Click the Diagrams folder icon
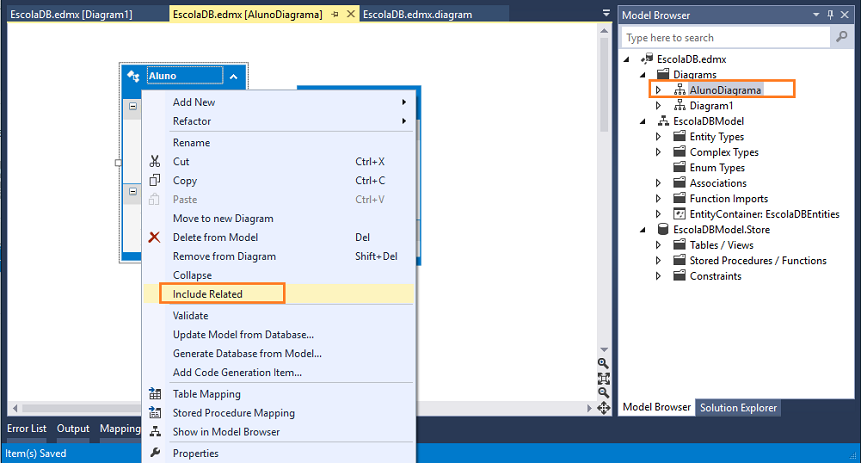This screenshot has width=861, height=463. tap(663, 74)
